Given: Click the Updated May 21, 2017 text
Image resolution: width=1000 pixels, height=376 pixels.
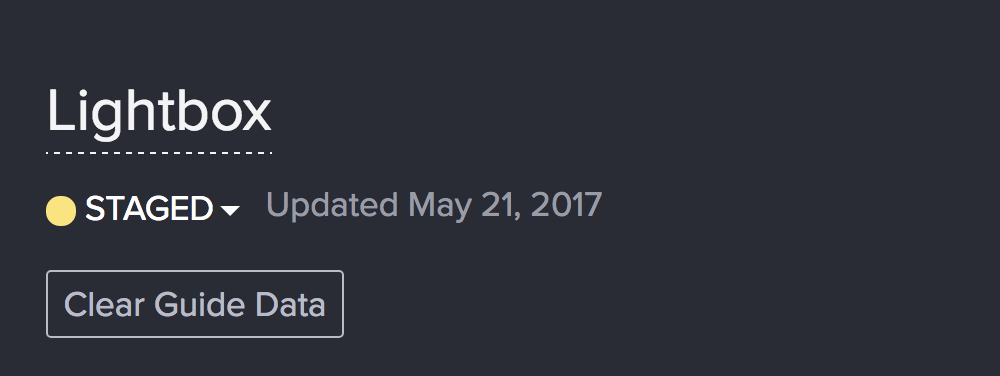Looking at the screenshot, I should (x=434, y=206).
